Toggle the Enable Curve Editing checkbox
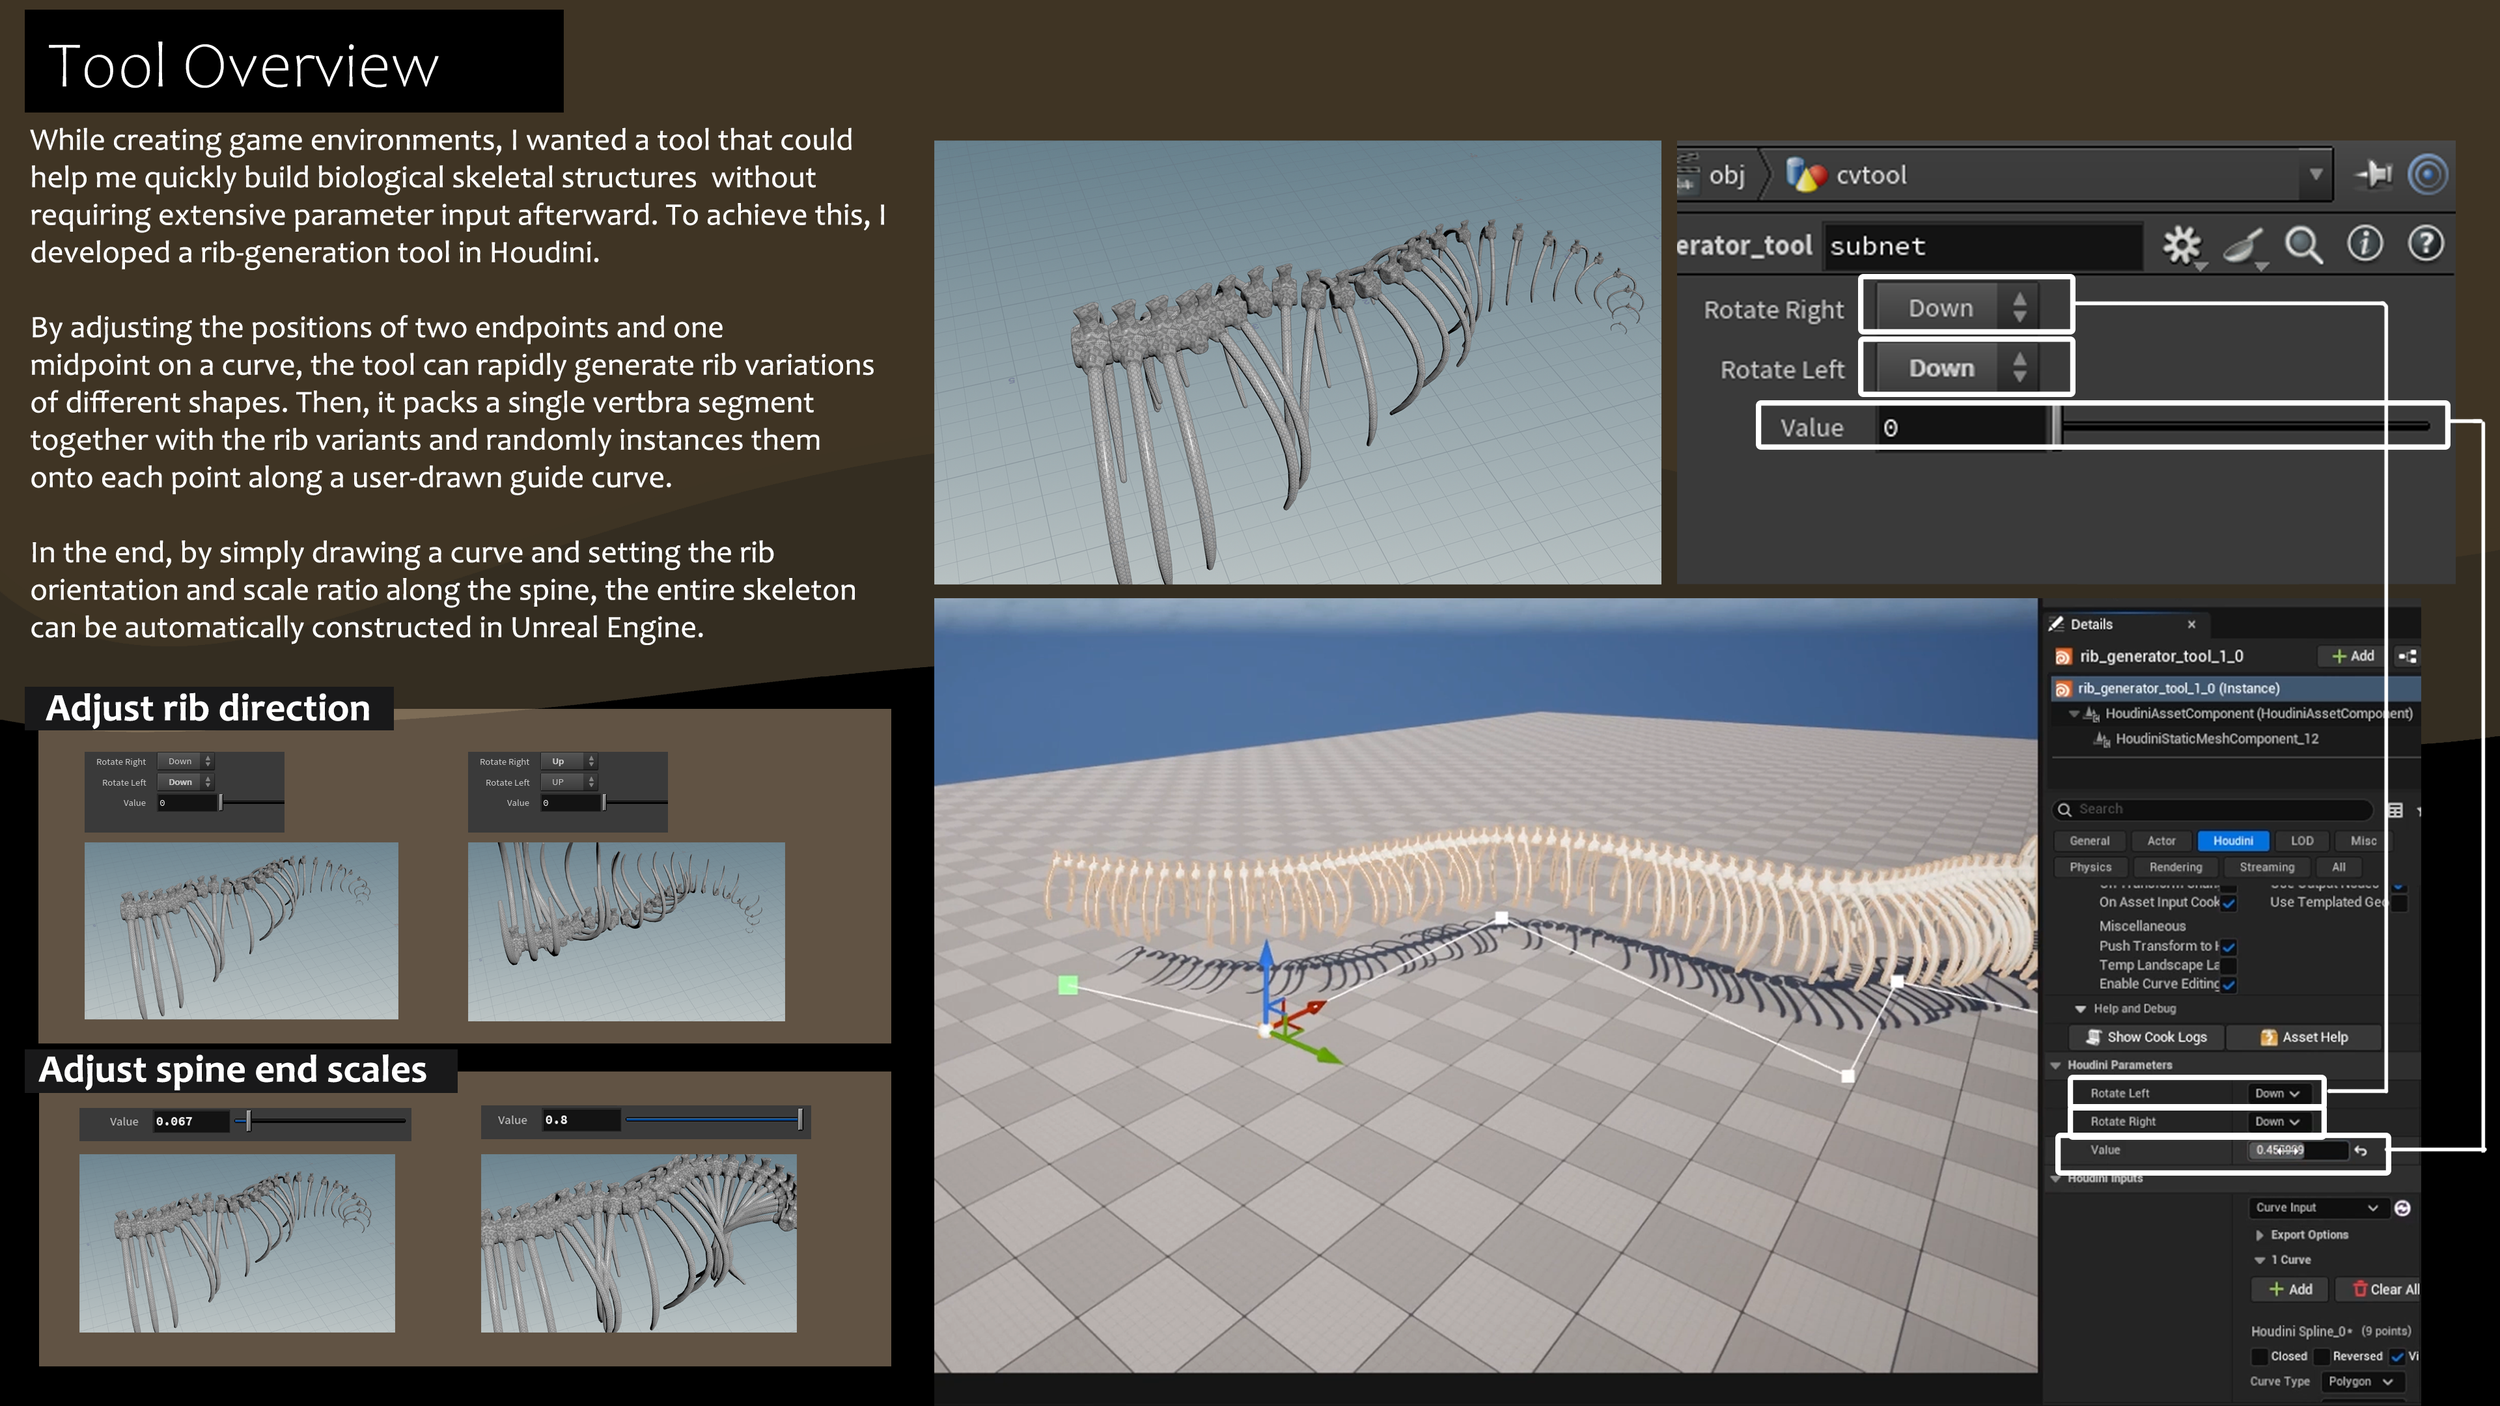2500x1406 pixels. coord(2229,985)
